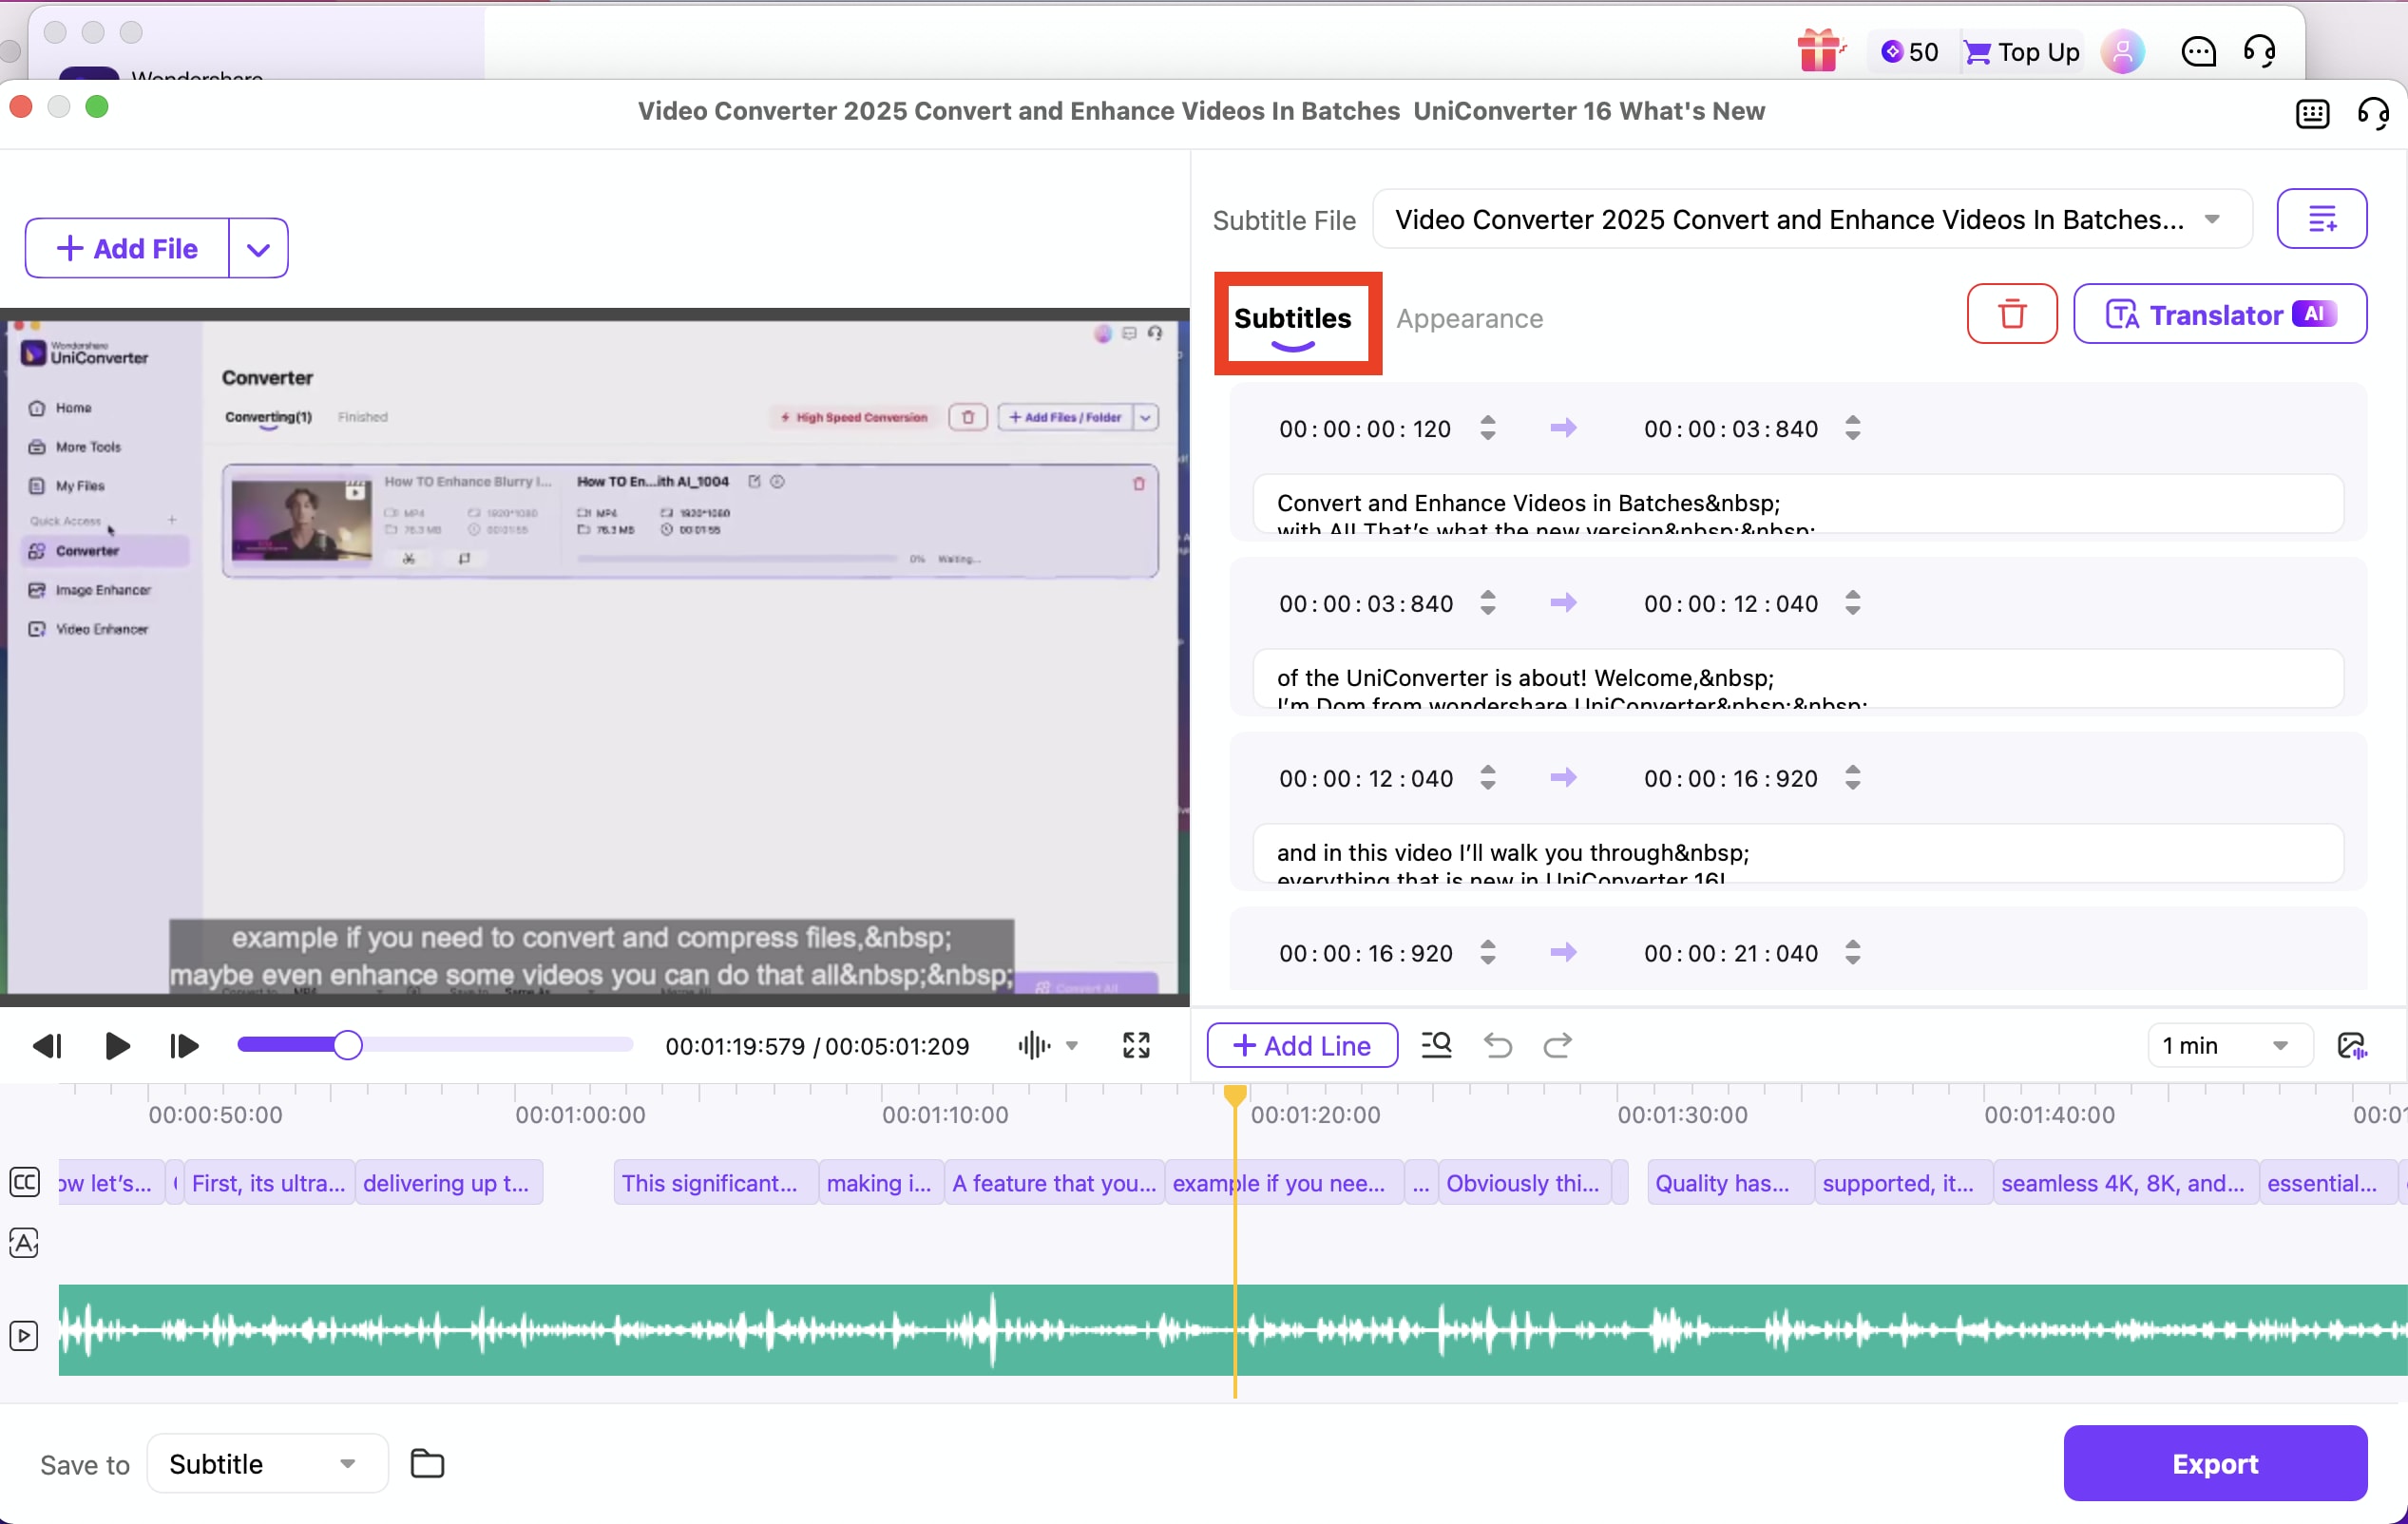Add a new subtitle entry via the list icon
The image size is (2408, 1524).
[x=2322, y=218]
